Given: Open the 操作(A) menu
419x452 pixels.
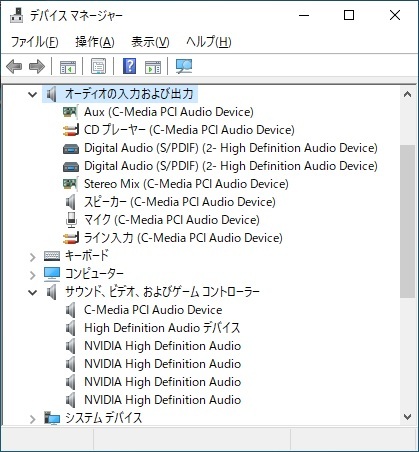Looking at the screenshot, I should [x=95, y=42].
